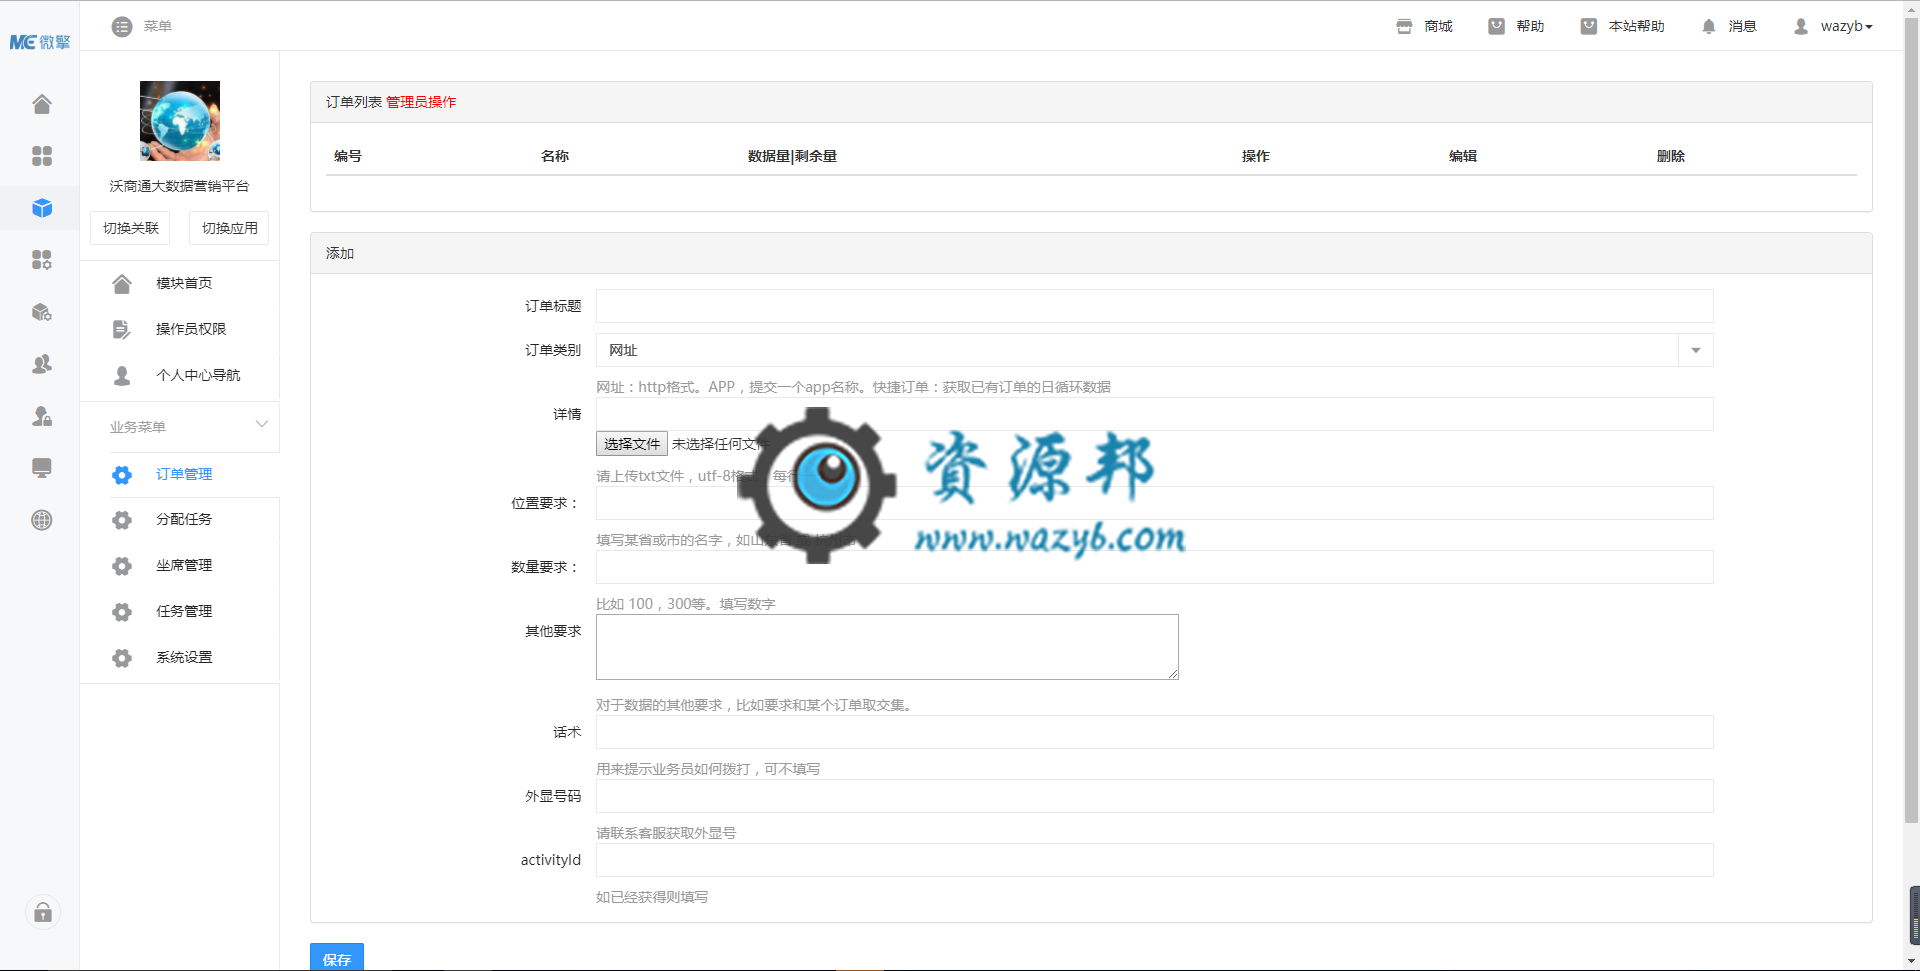Click the vertical page scrollbar

(1911, 420)
